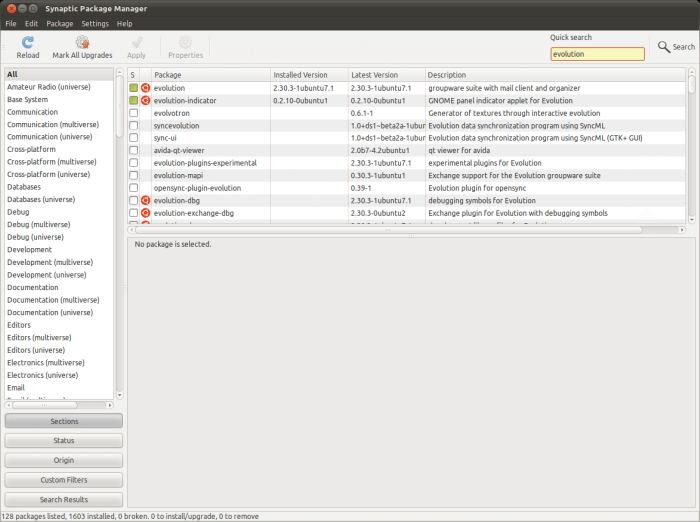Open the Edit menu
This screenshot has height=522, width=700.
click(31, 24)
